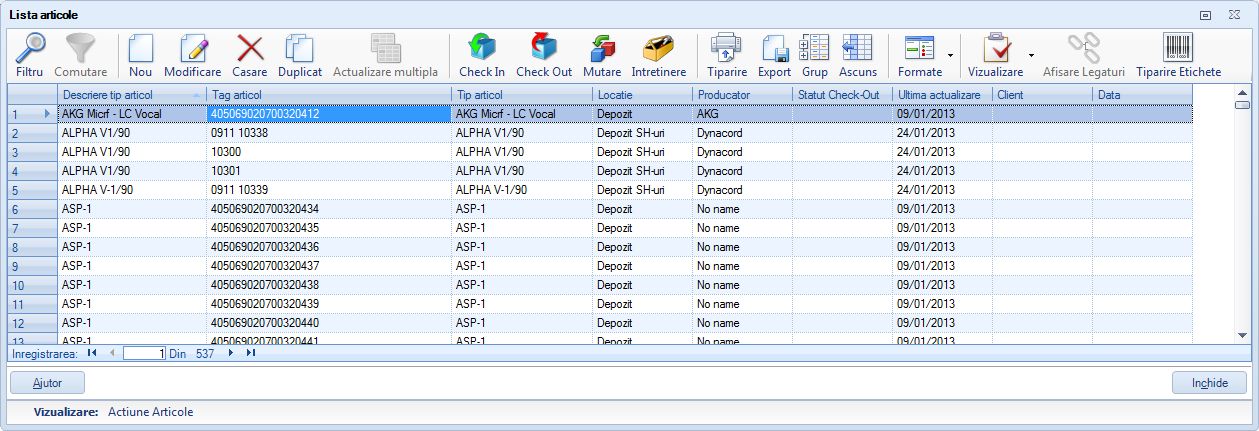Click the record number input field
The image size is (1259, 431).
coord(144,353)
